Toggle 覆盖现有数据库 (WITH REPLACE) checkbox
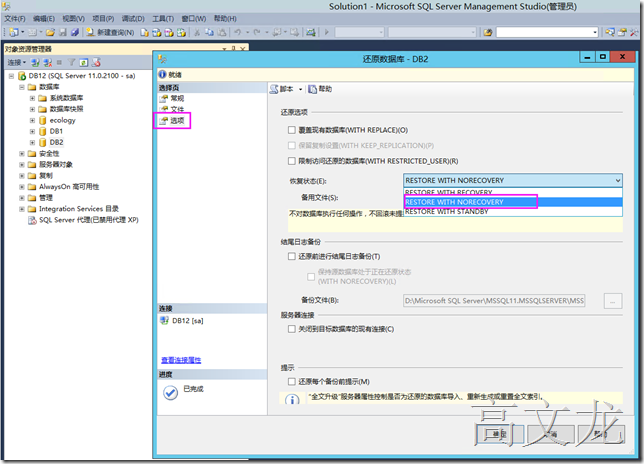644x464 pixels. pos(292,130)
